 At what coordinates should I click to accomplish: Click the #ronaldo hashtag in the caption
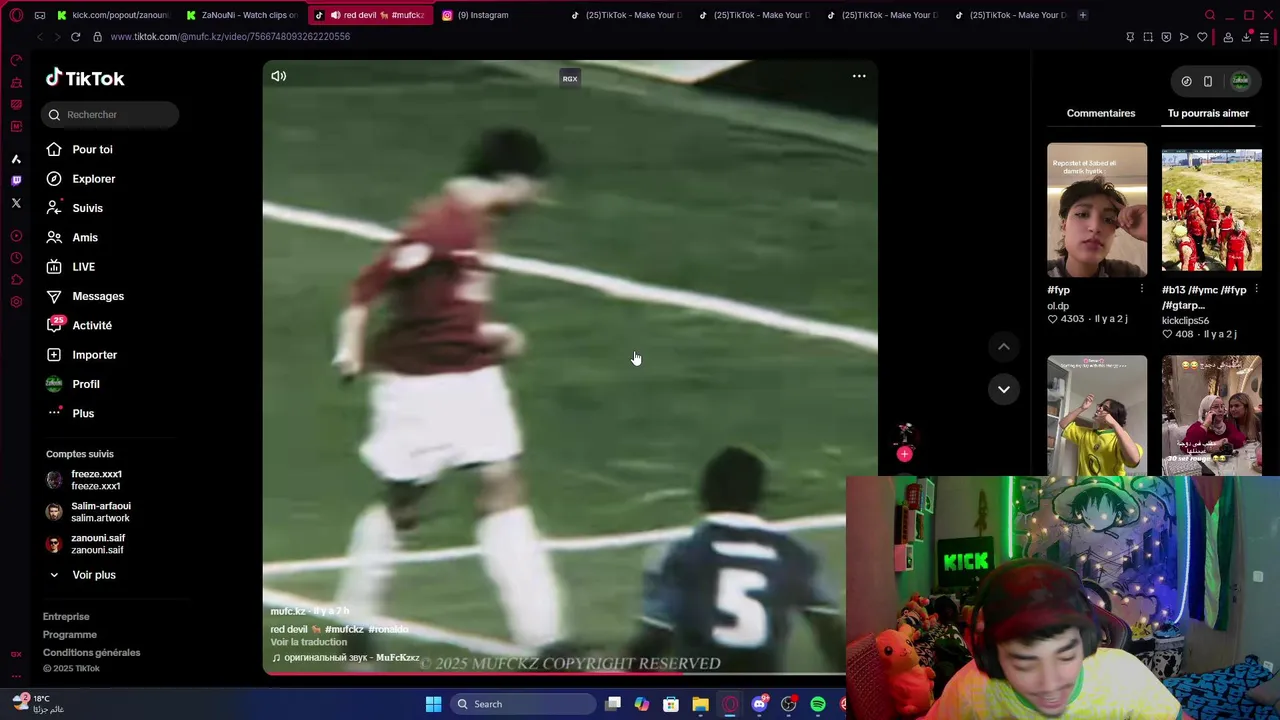click(x=388, y=630)
